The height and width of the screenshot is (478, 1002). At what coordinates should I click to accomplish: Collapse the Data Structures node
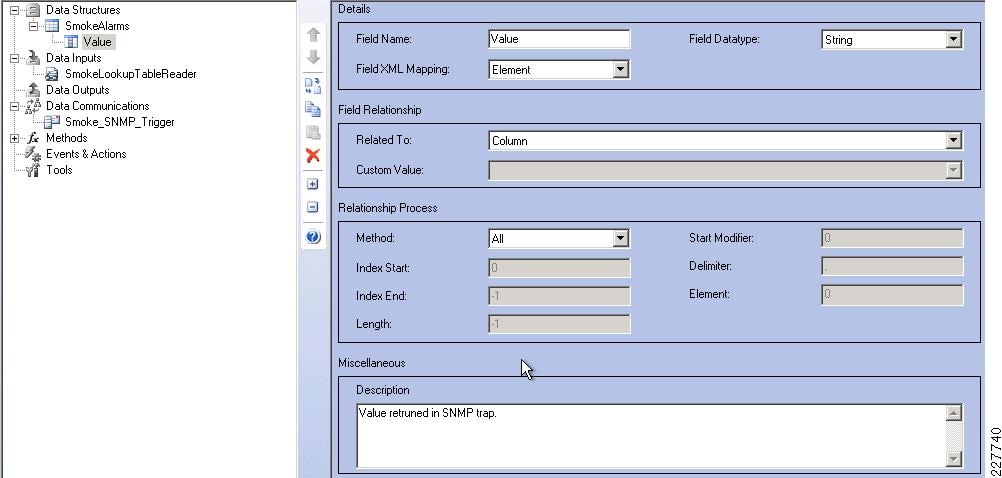(x=15, y=10)
